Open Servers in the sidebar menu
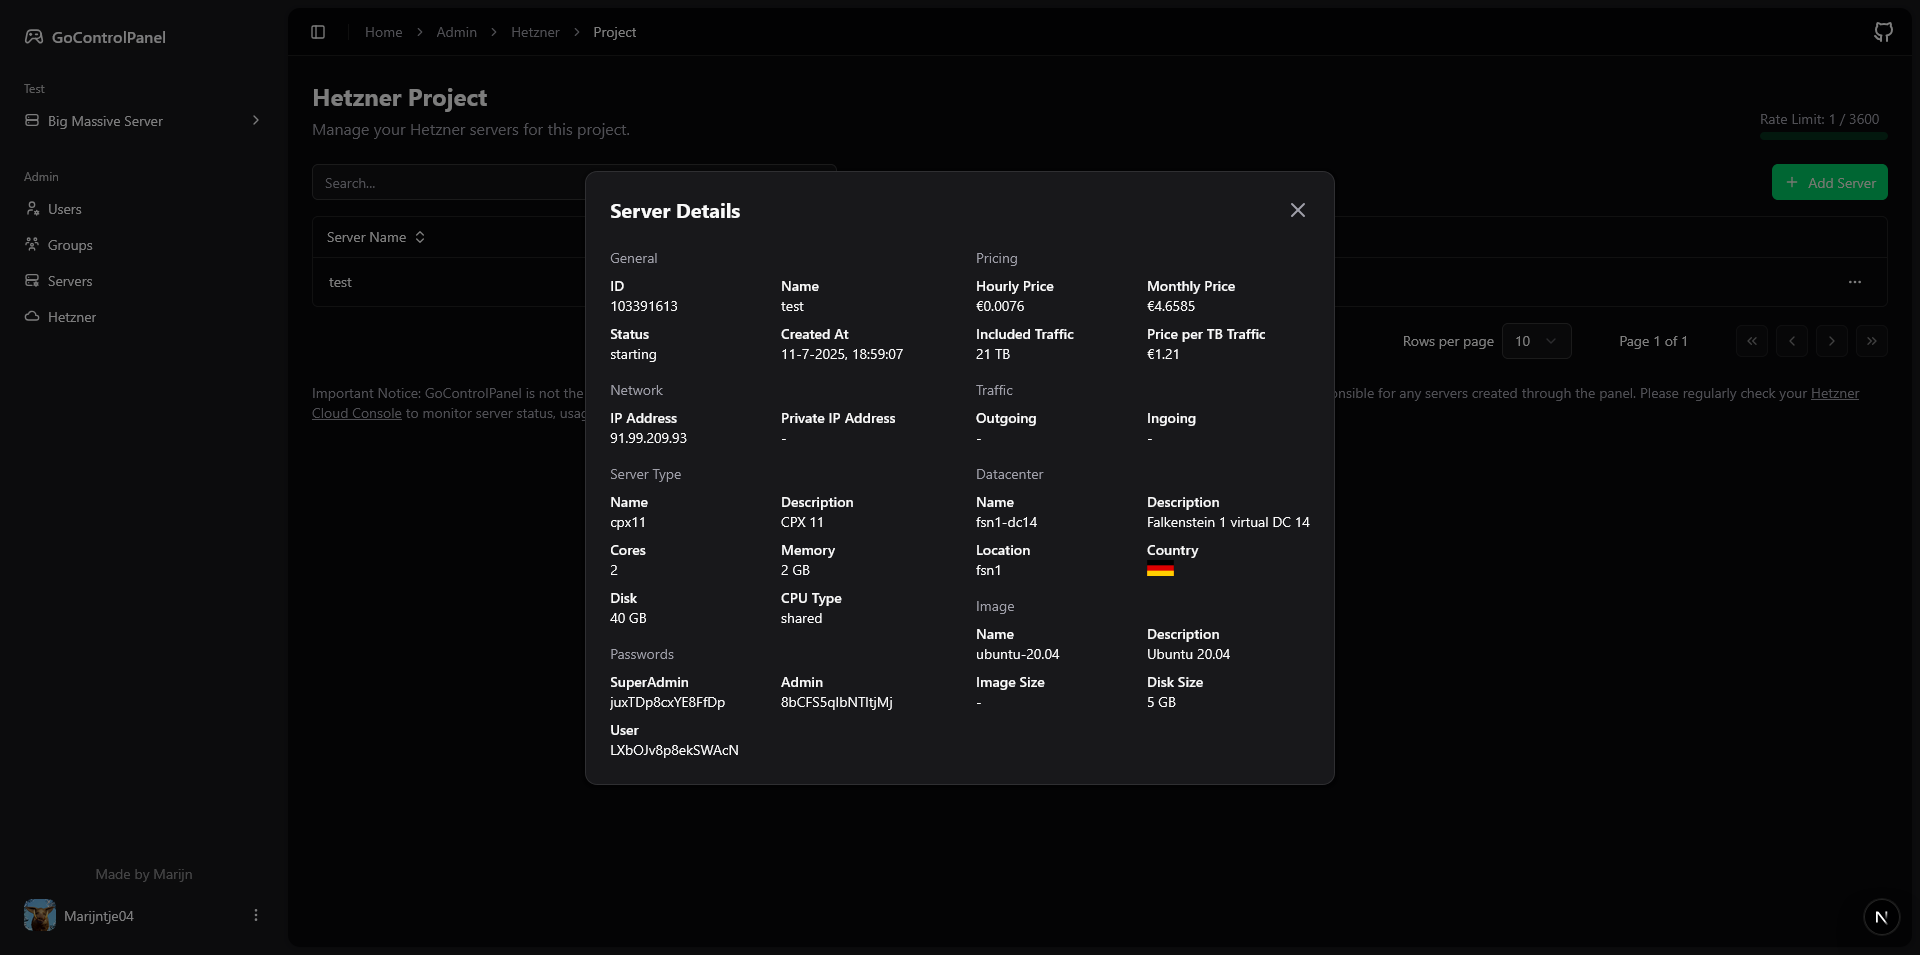This screenshot has width=1920, height=955. click(144, 281)
